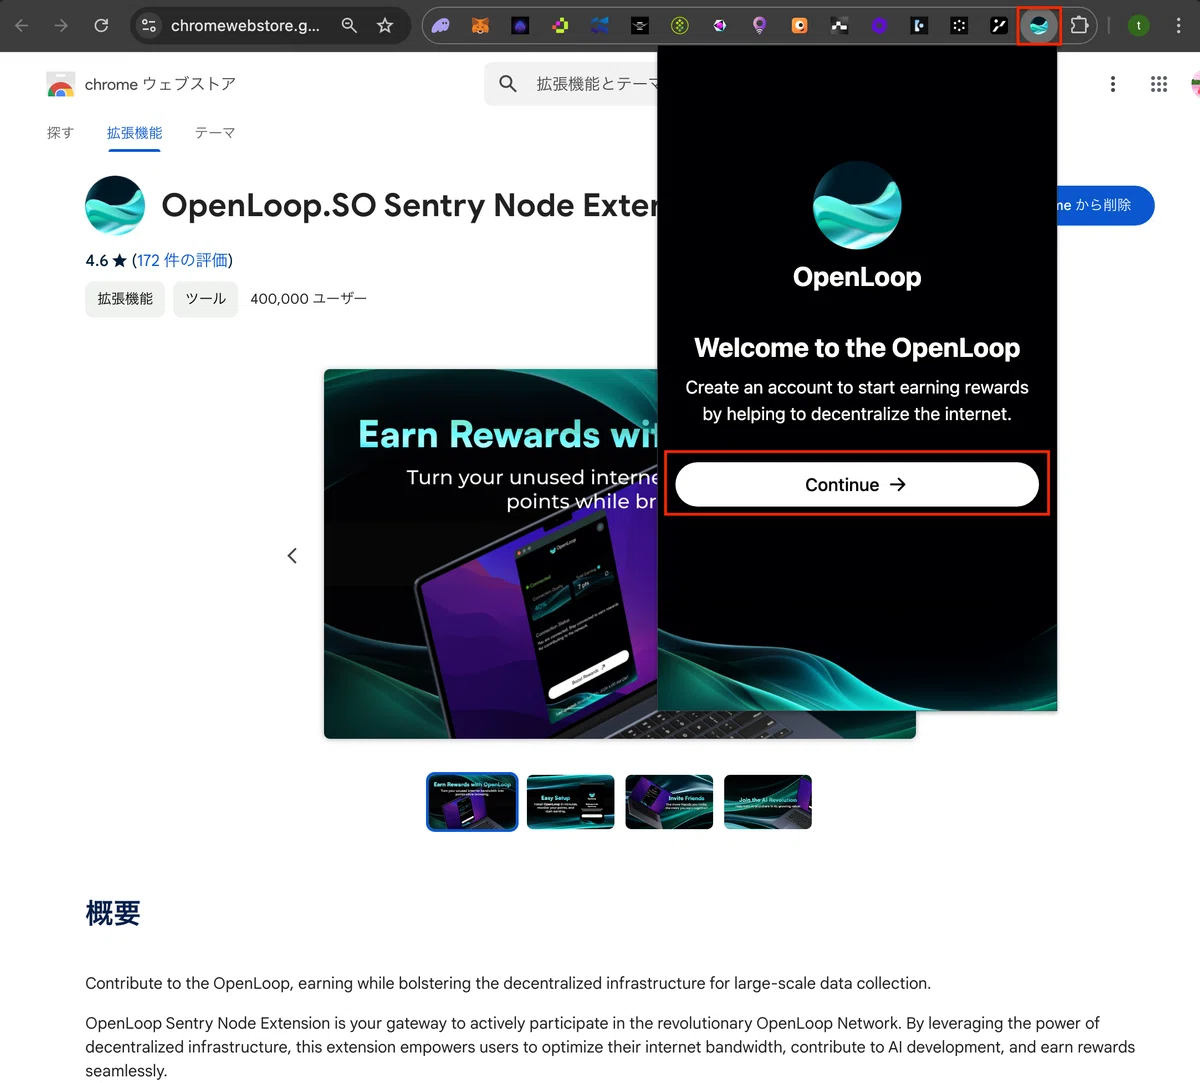The height and width of the screenshot is (1083, 1200).
Task: Click the OpenLoop extension icon in toolbar
Action: coord(1039,26)
